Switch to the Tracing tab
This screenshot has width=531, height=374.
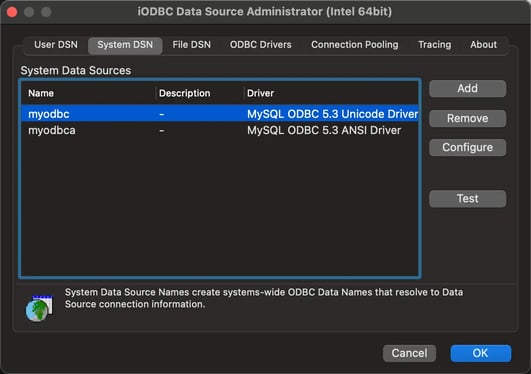[x=434, y=45]
